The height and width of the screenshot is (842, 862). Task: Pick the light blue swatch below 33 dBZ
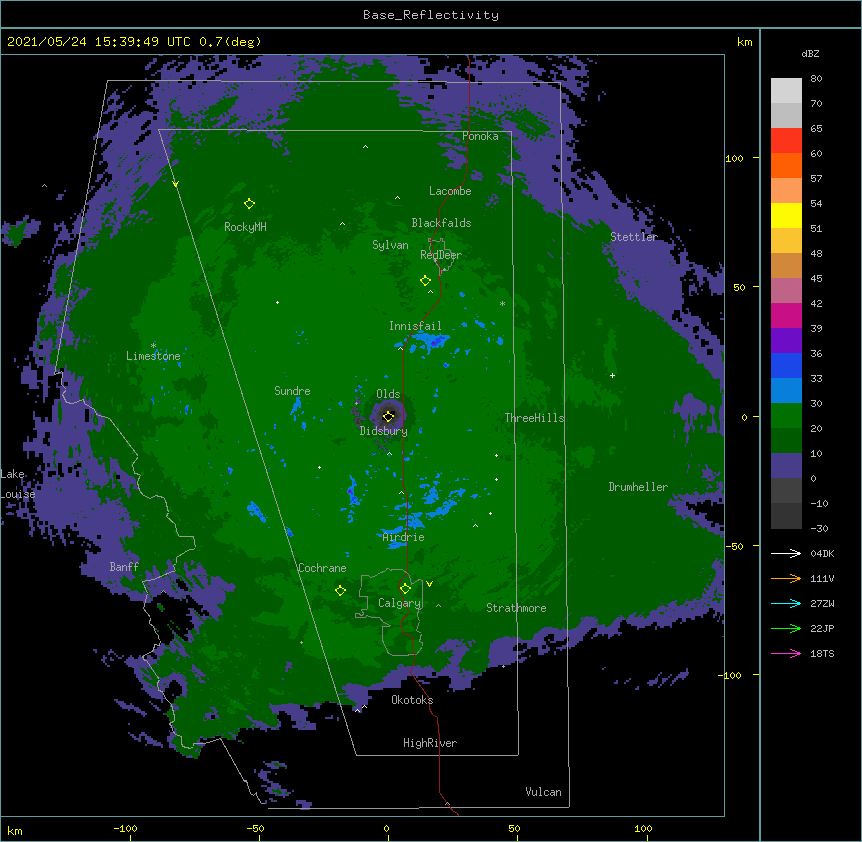point(786,390)
